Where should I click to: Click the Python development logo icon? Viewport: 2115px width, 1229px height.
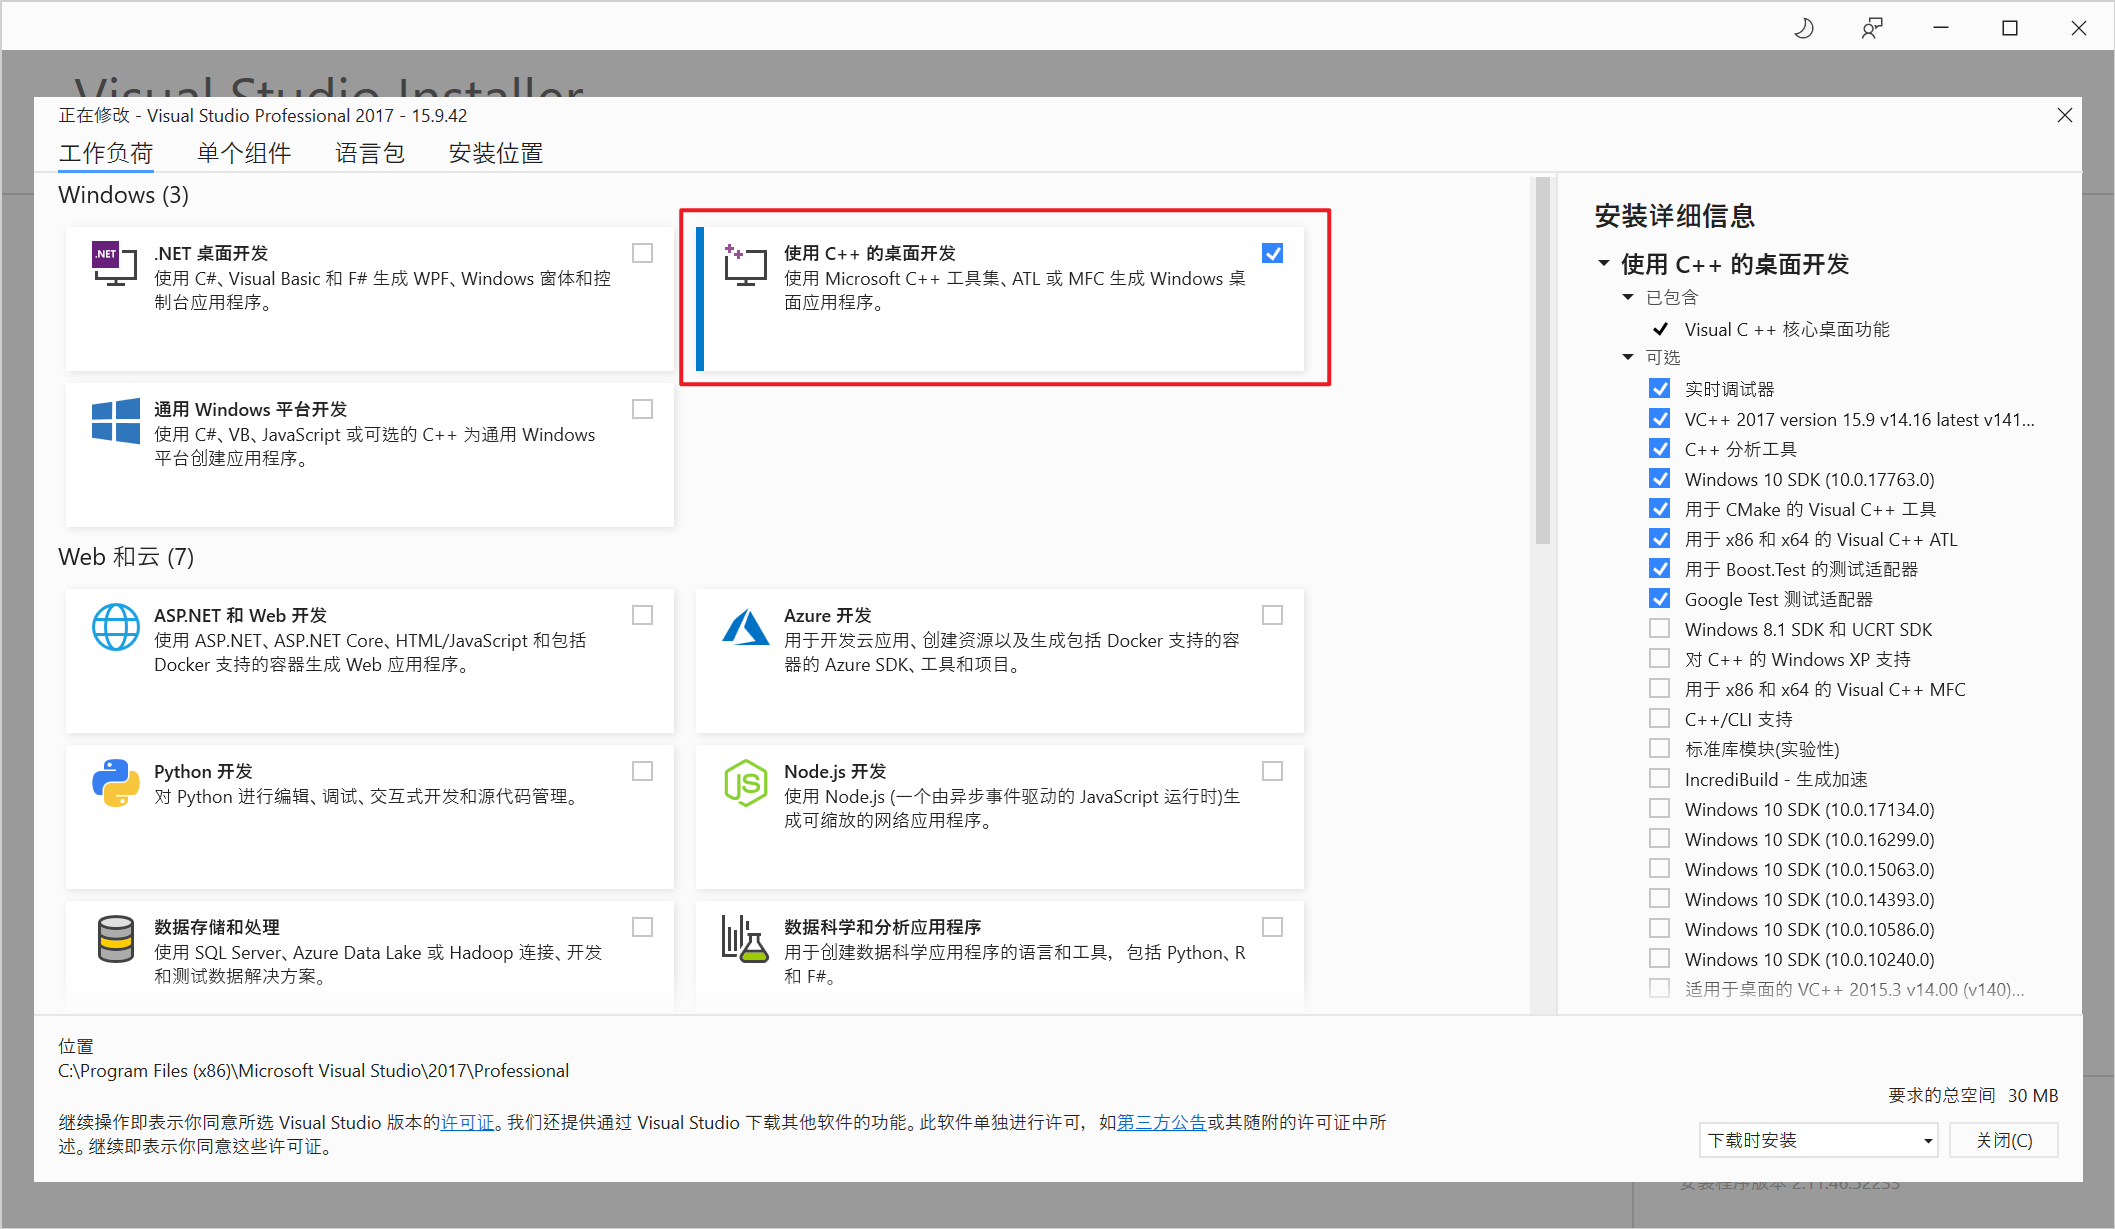pos(115,783)
